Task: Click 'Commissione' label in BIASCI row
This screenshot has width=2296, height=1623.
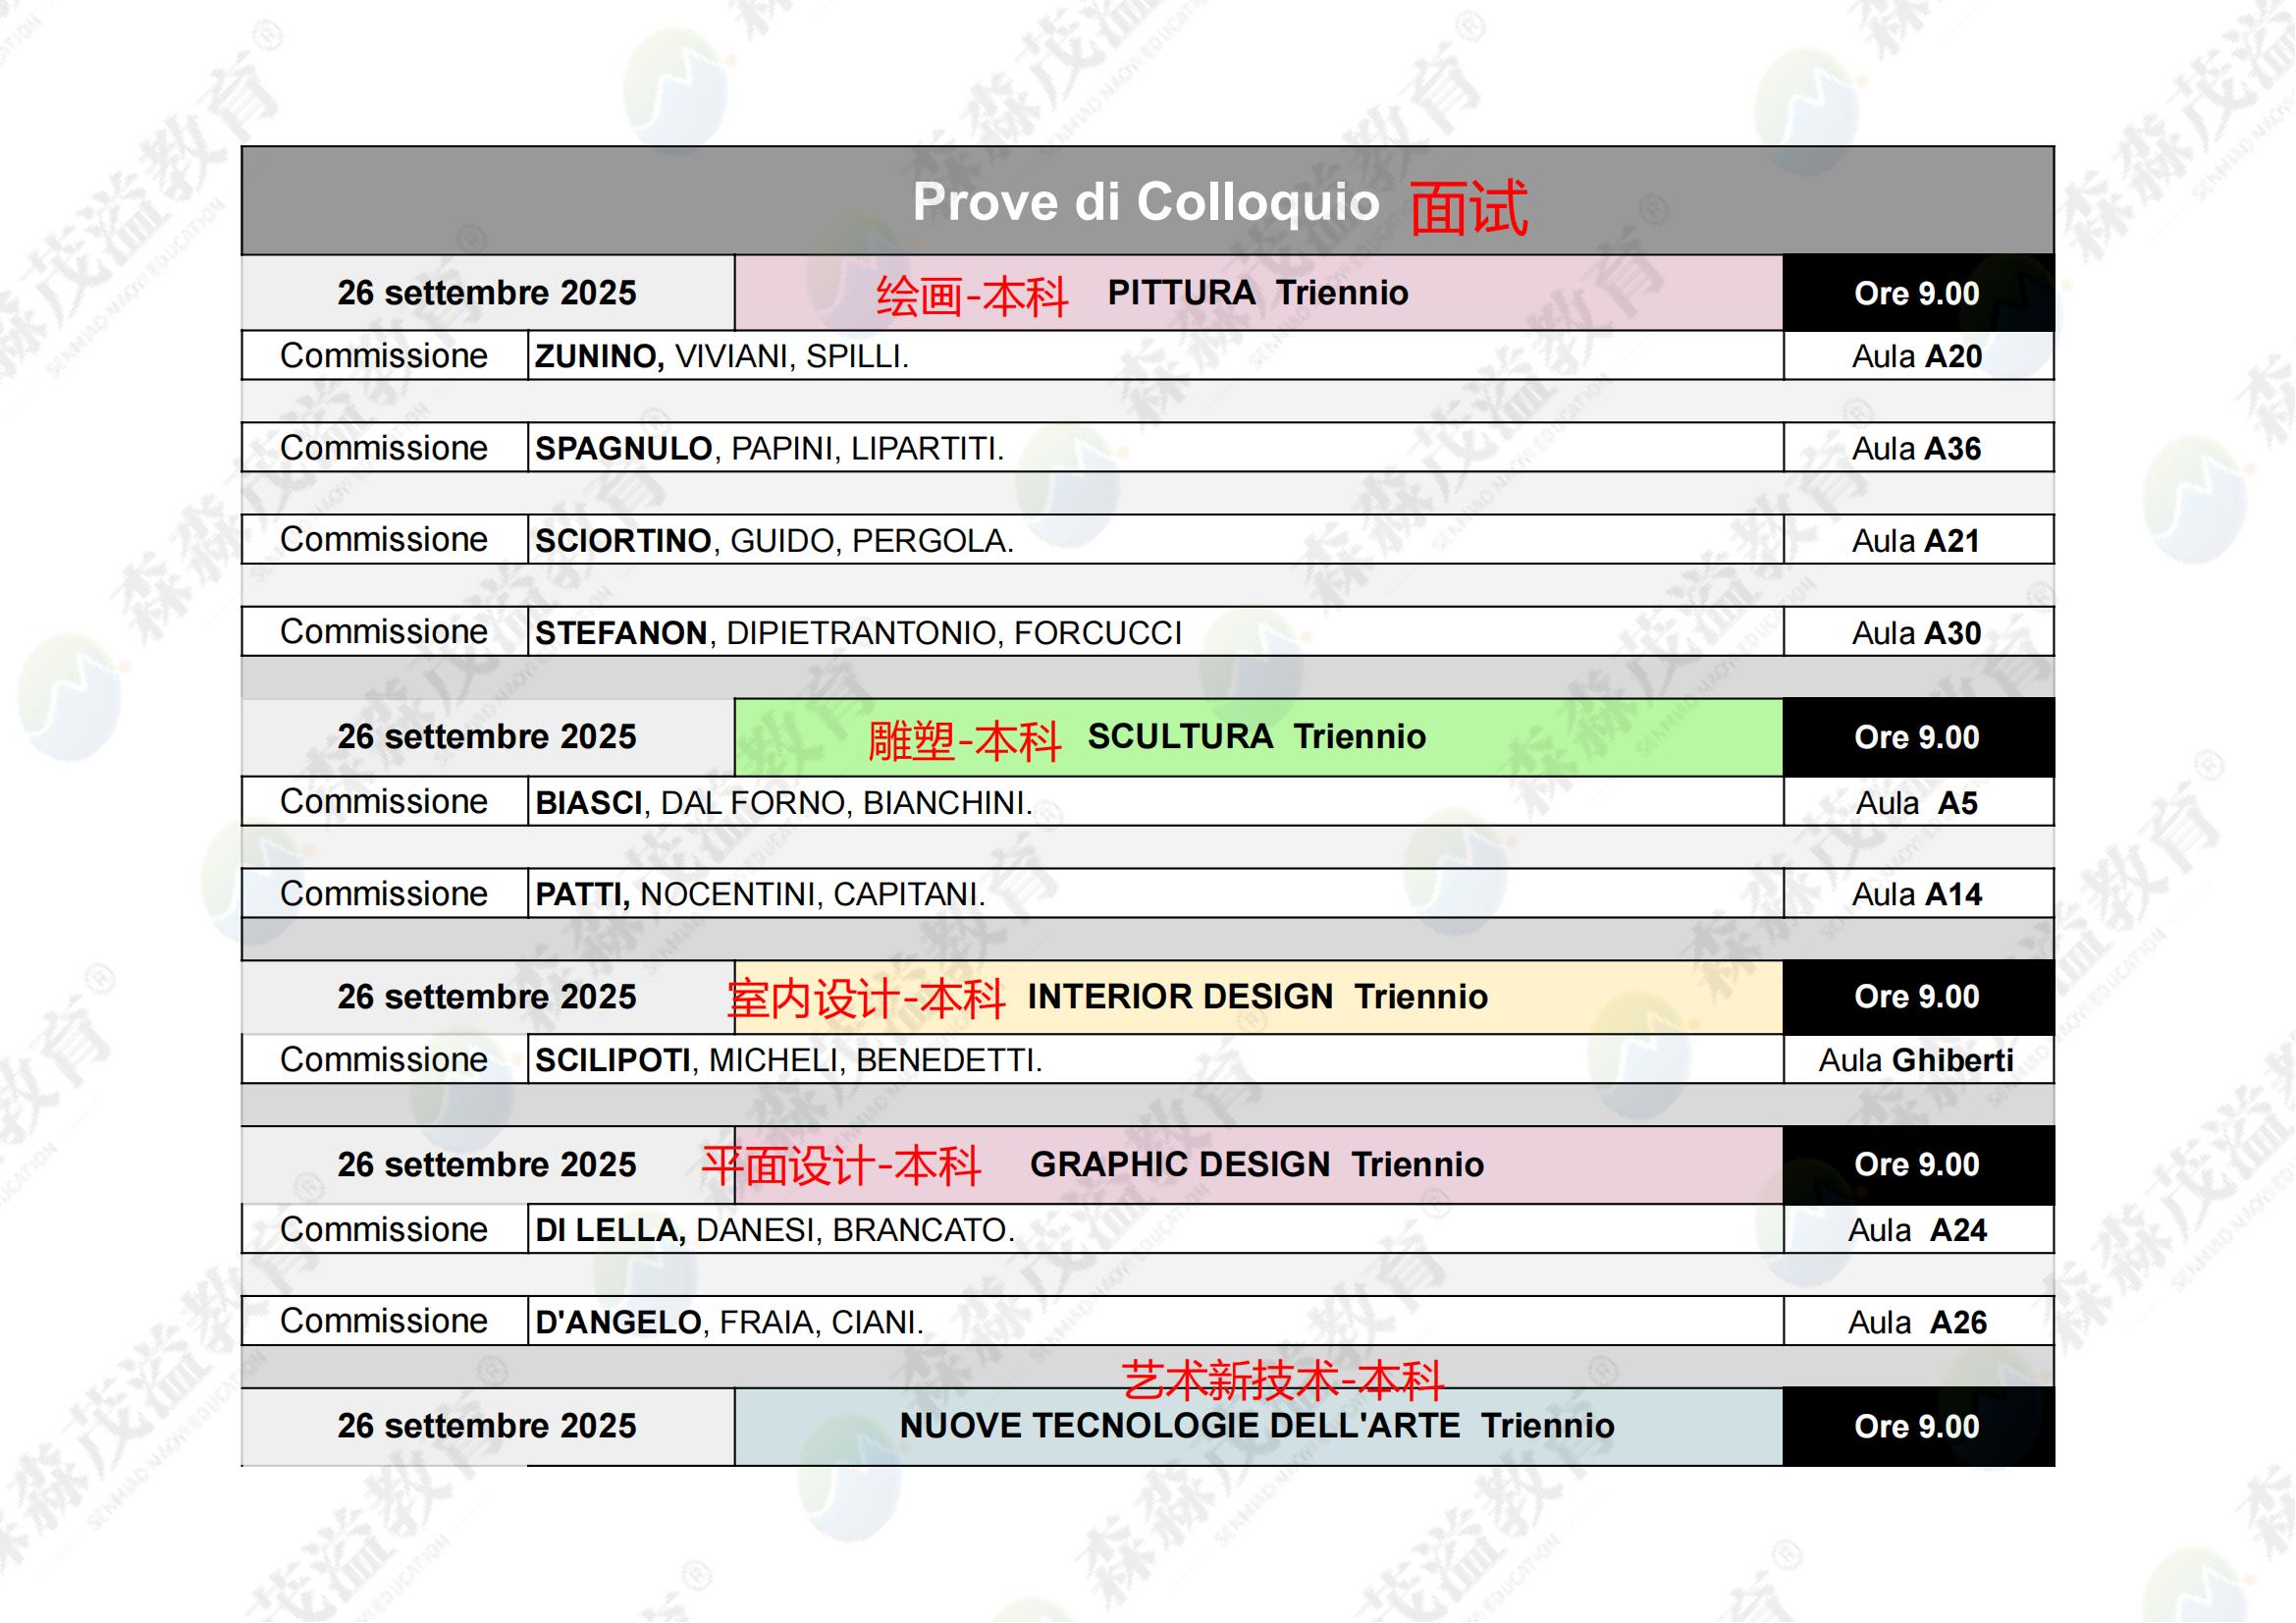Action: pyautogui.click(x=384, y=801)
